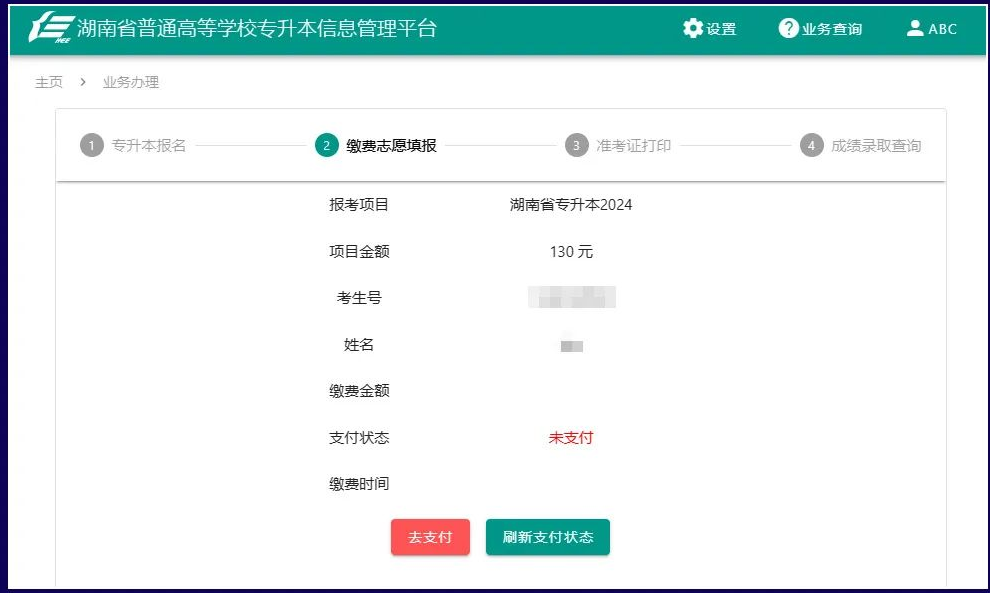Click the 刷新支付状态 refresh button

pyautogui.click(x=548, y=536)
